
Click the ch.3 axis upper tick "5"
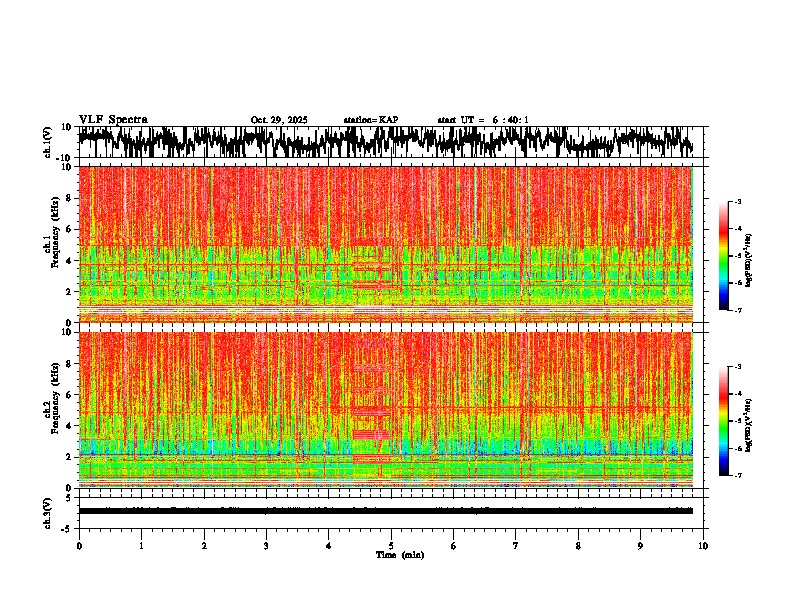tap(70, 498)
